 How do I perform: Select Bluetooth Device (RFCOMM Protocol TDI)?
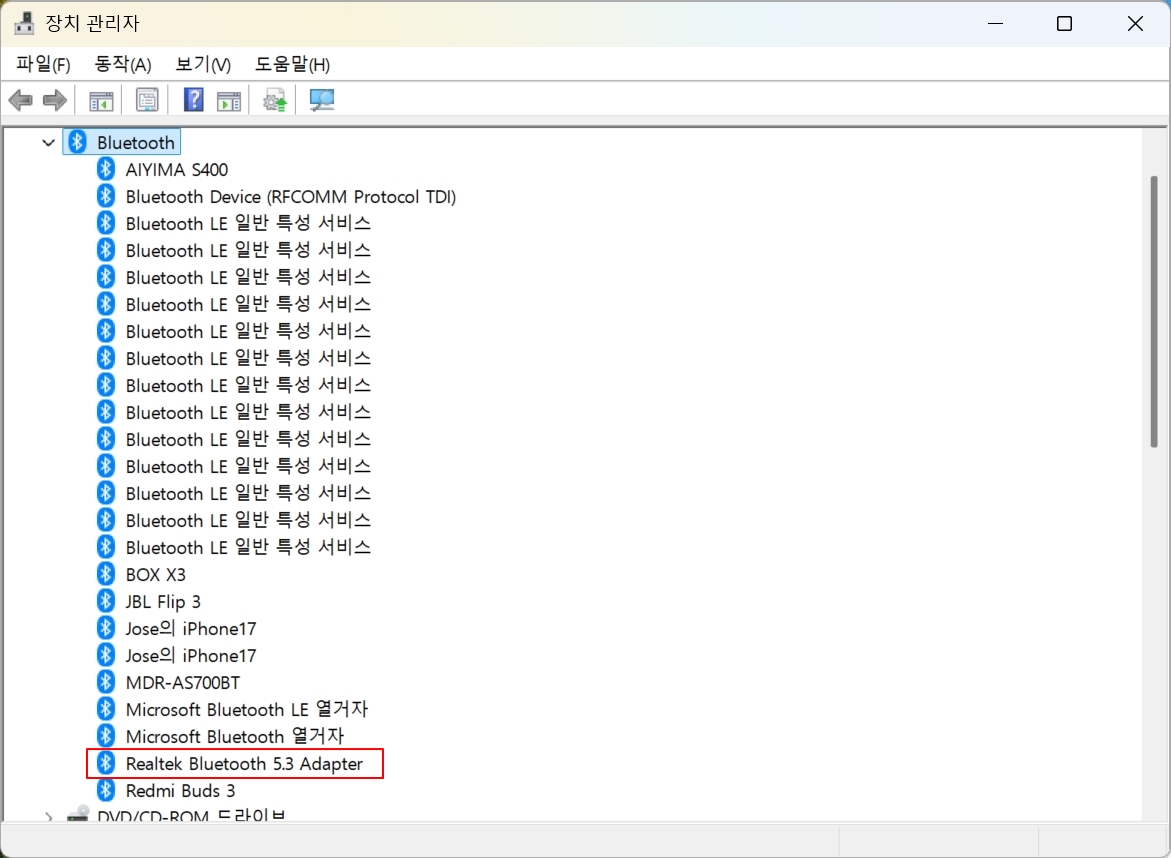[x=291, y=196]
